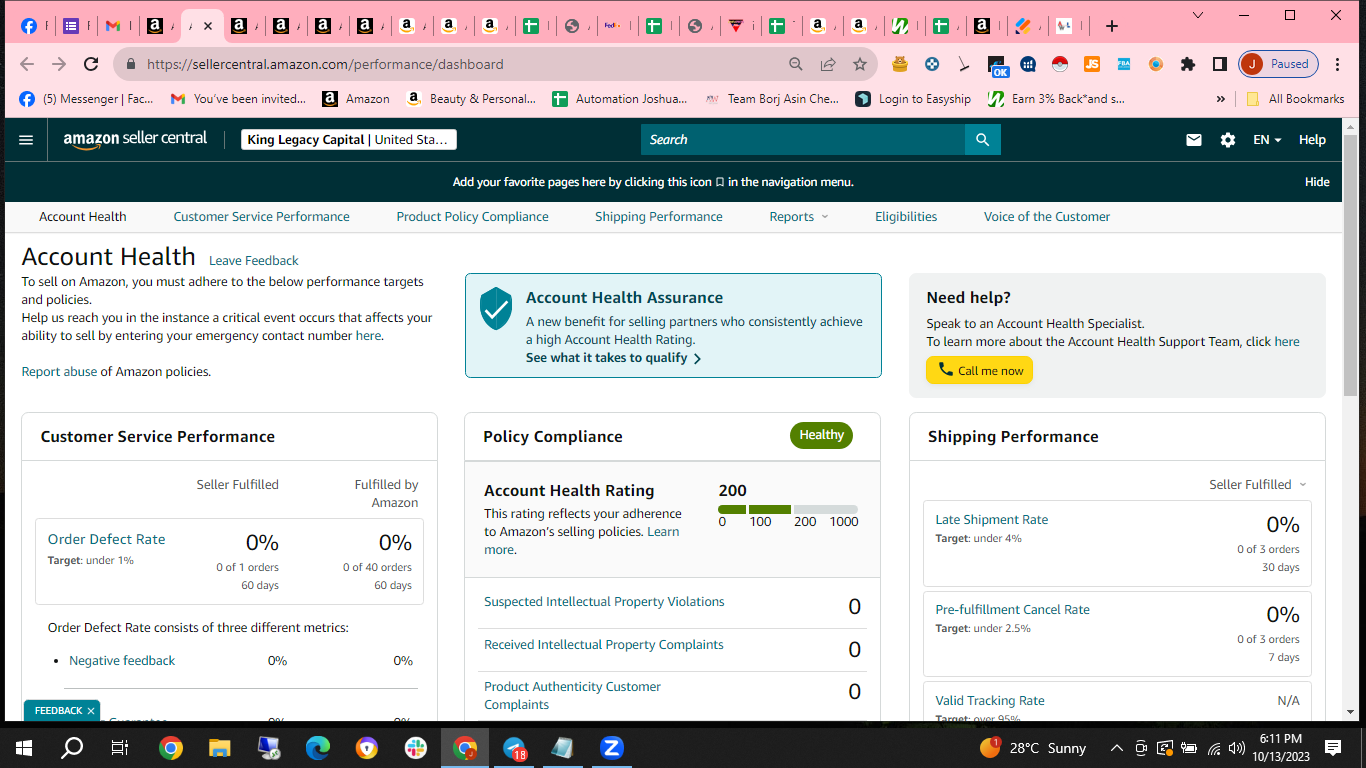Open the Reports dropdown menu
This screenshot has width=1366, height=768.
pos(799,216)
